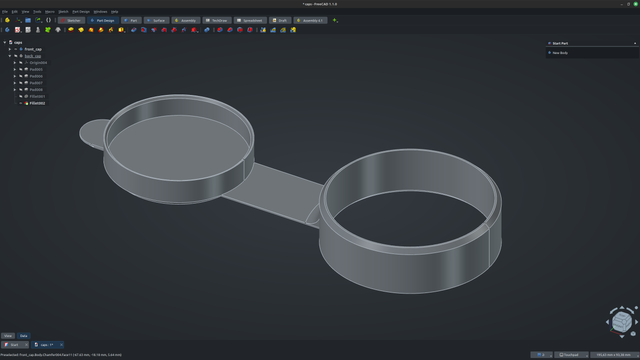Click the Create Body icon in toolbar

coord(7,30)
